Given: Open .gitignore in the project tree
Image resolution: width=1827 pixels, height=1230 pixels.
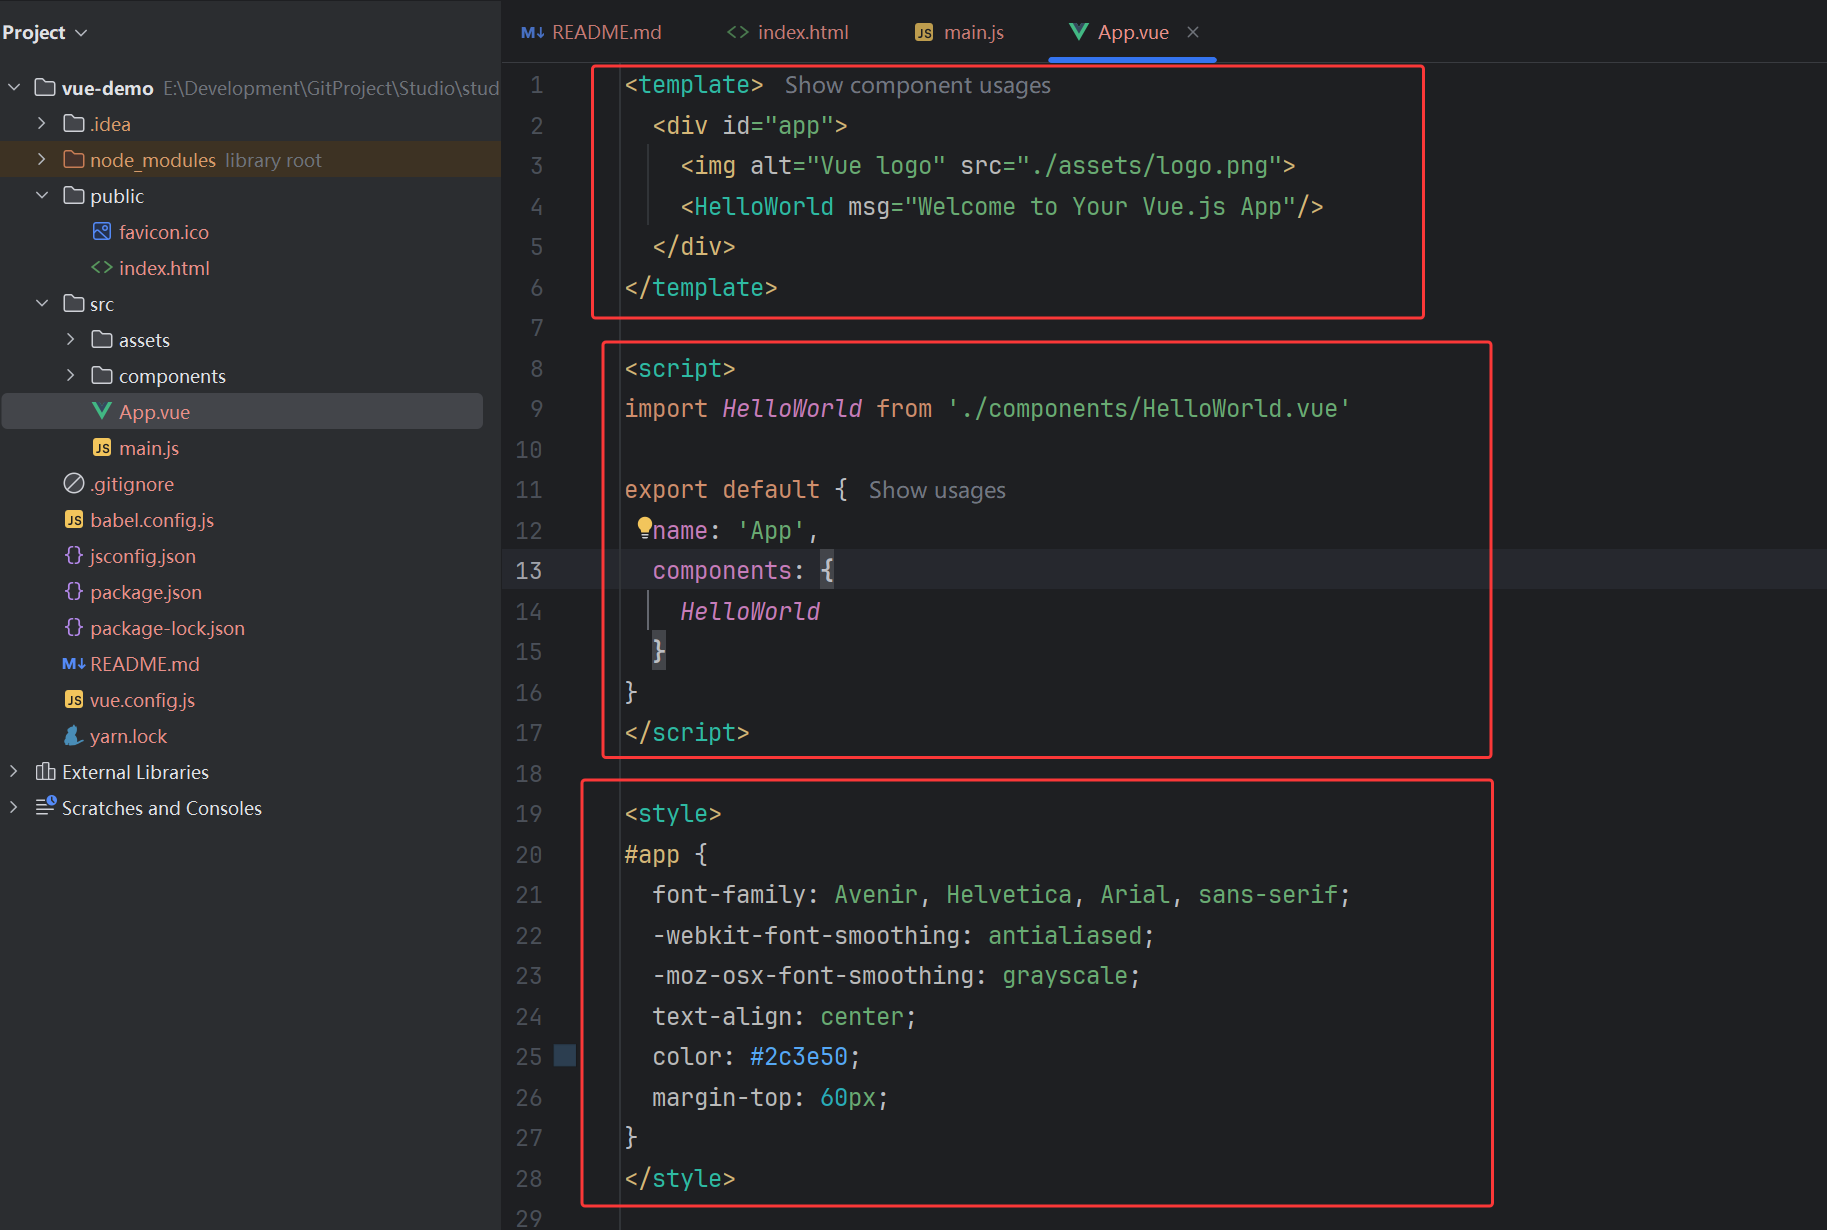Looking at the screenshot, I should pos(132,484).
